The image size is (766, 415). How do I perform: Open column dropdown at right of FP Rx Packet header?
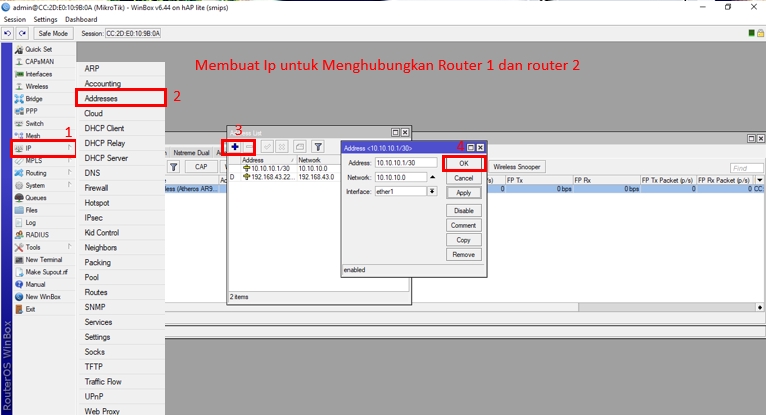(x=760, y=180)
